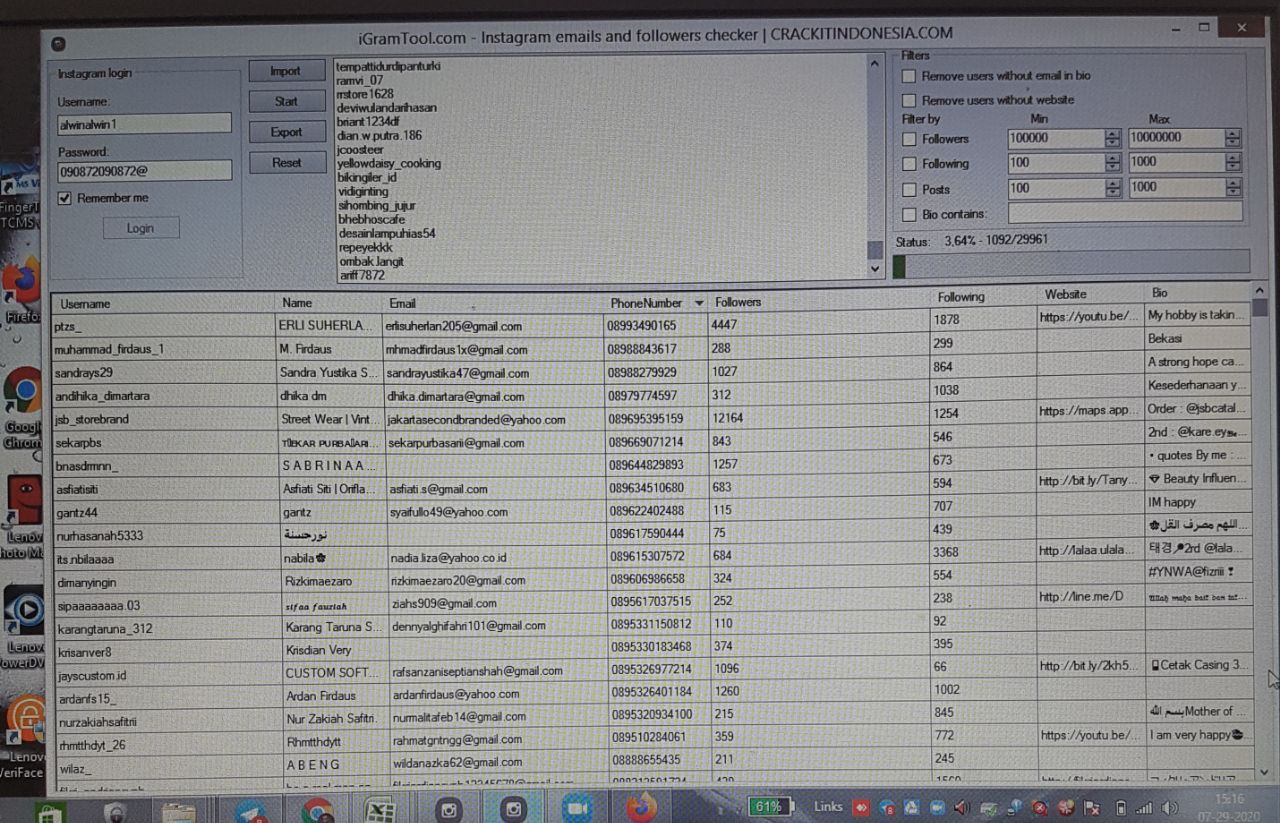Select bhebhoscafe in the username list
Screen dimensions: 1280x823
[371, 219]
